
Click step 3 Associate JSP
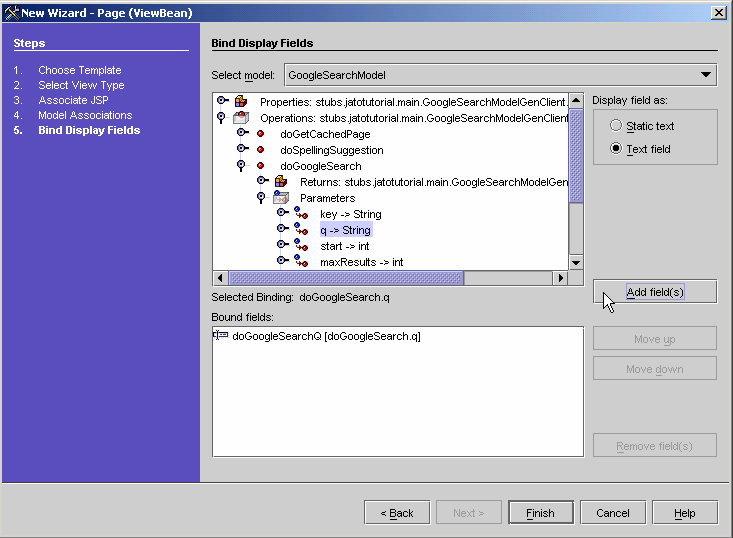pyautogui.click(x=73, y=100)
